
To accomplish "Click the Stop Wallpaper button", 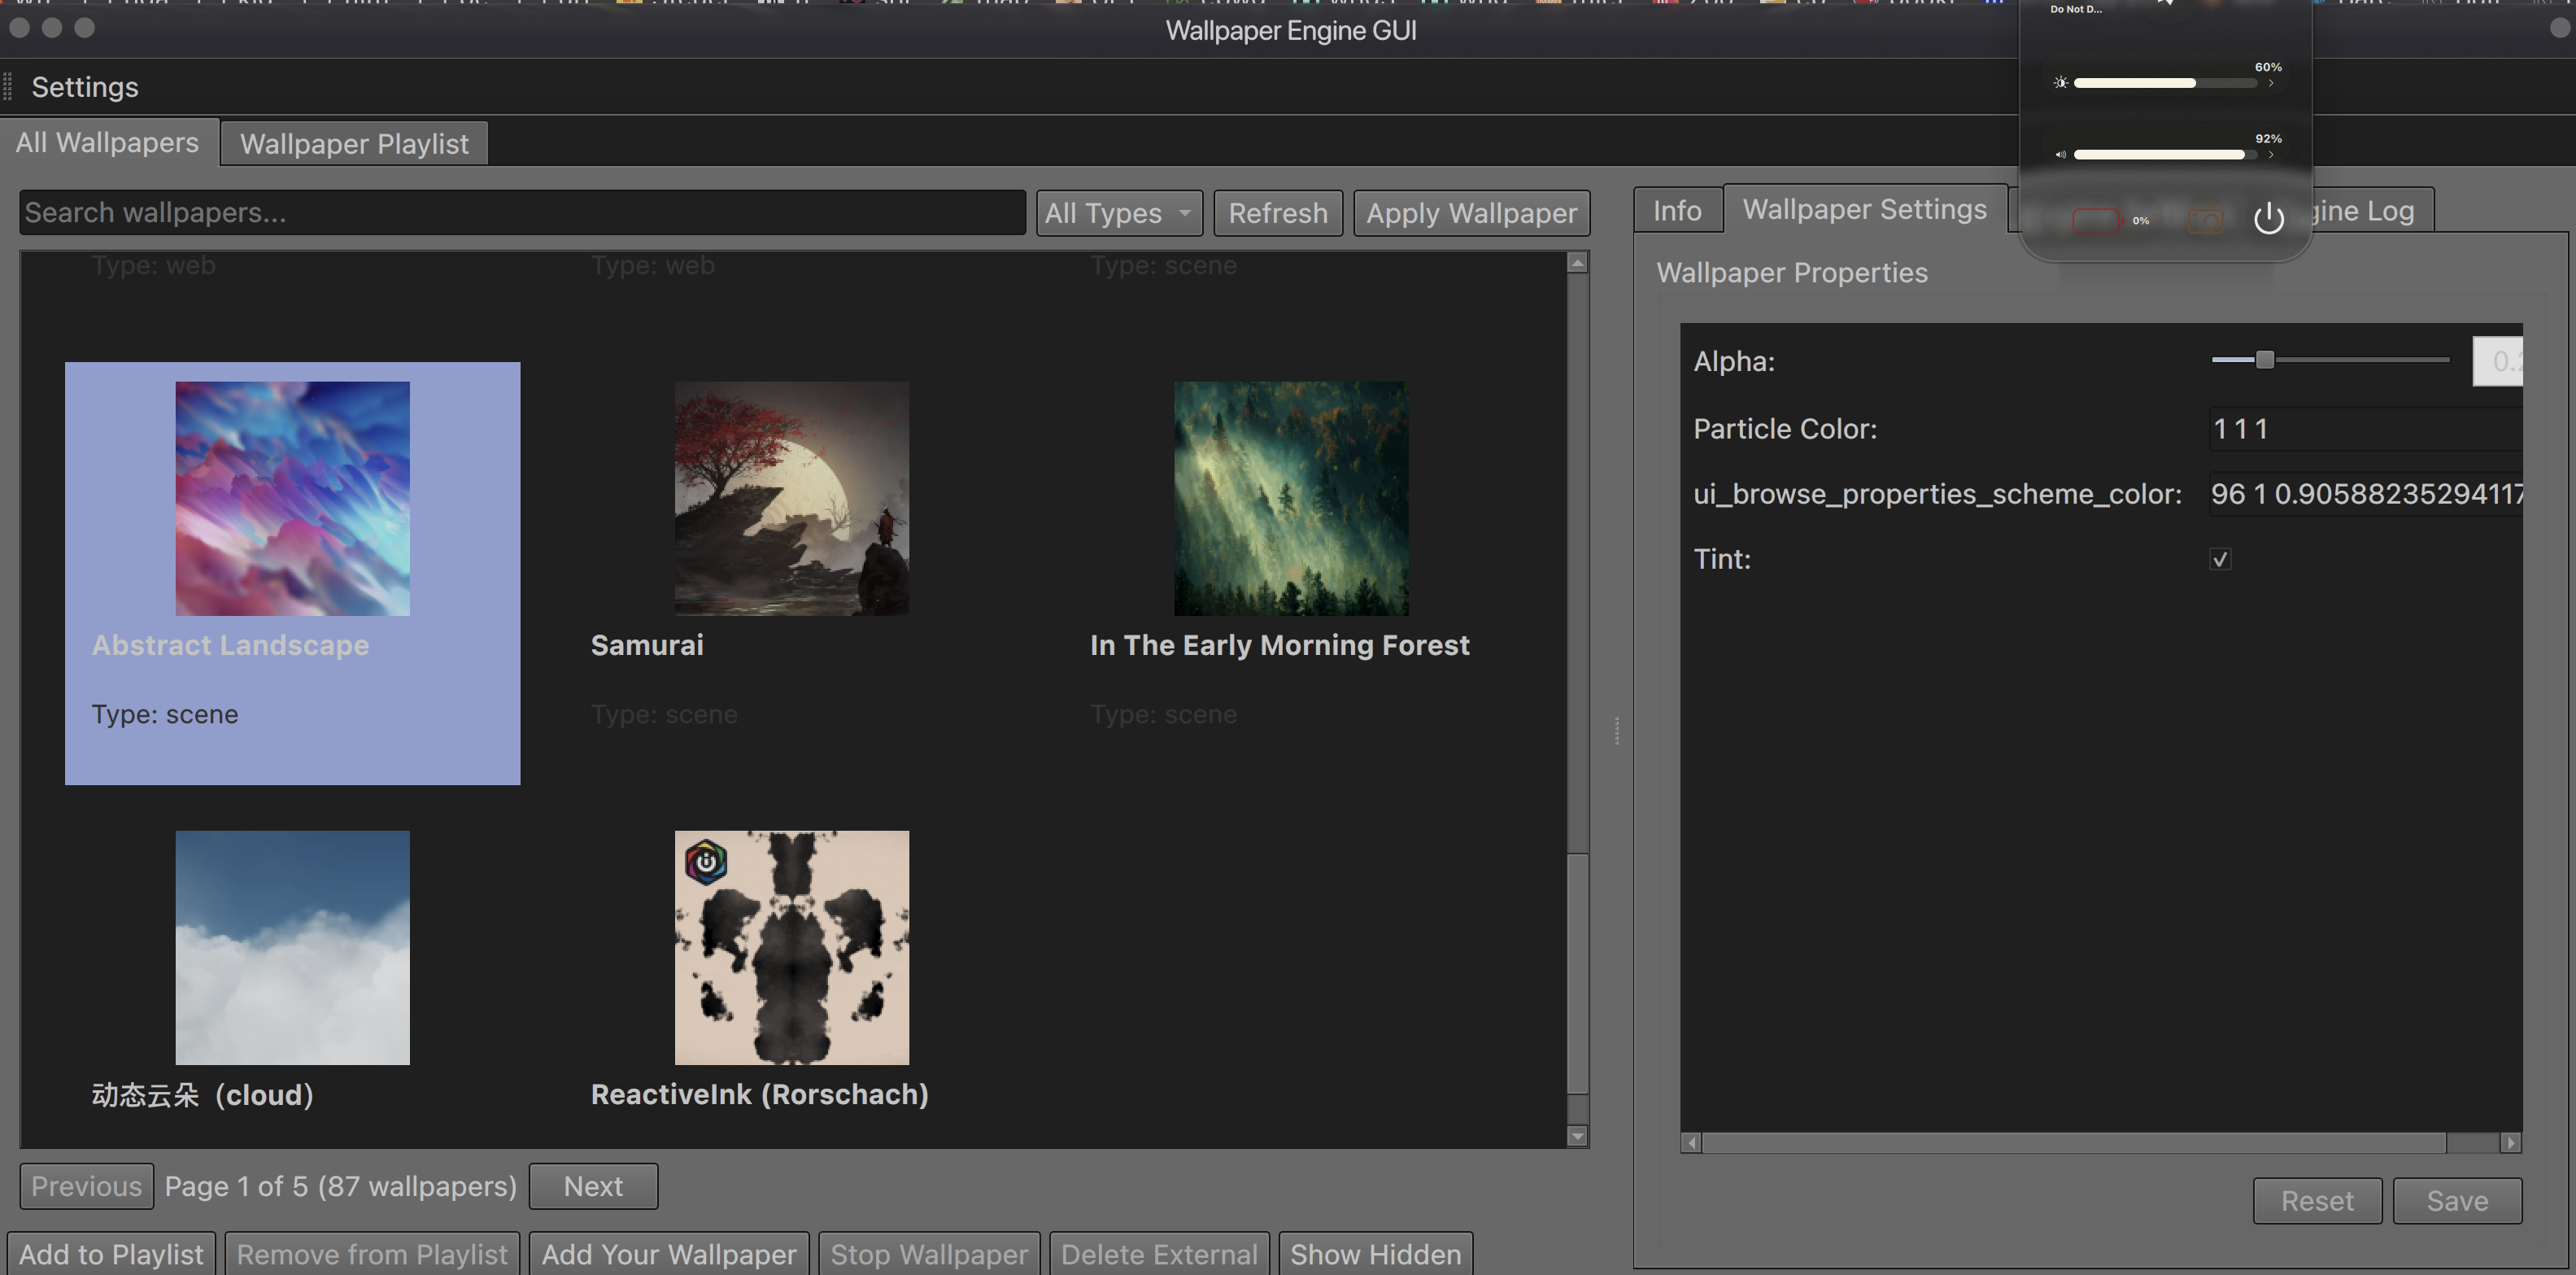I will (929, 1254).
